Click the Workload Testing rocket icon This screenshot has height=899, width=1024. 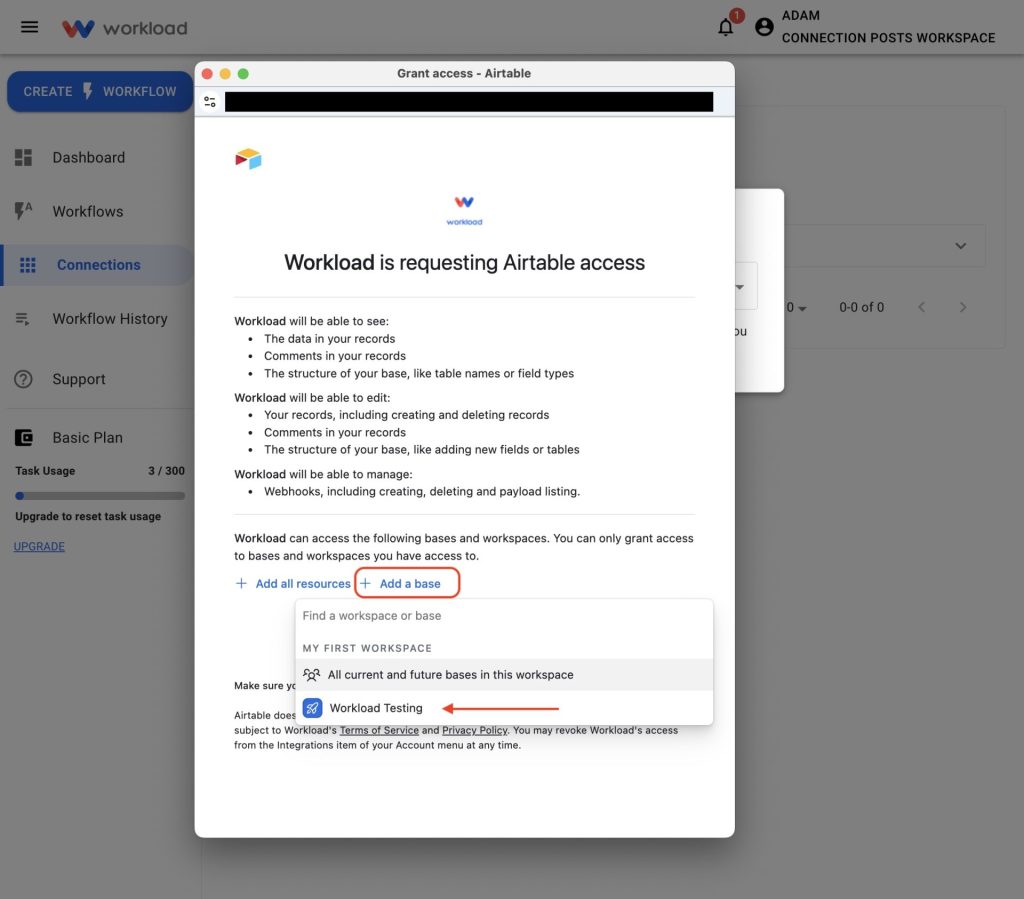pos(312,708)
